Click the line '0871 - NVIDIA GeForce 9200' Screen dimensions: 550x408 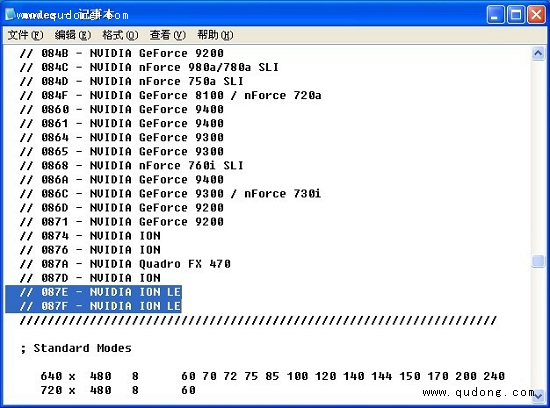121,222
